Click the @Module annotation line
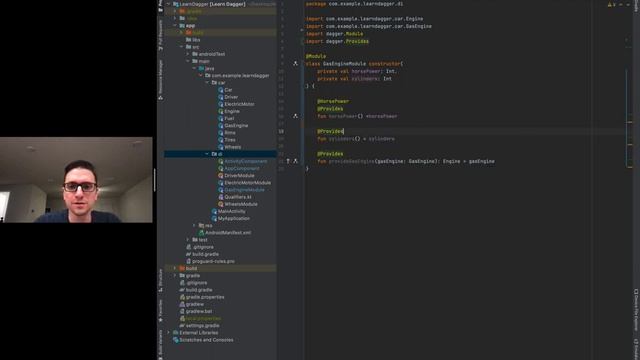This screenshot has width=640, height=360. [316, 56]
